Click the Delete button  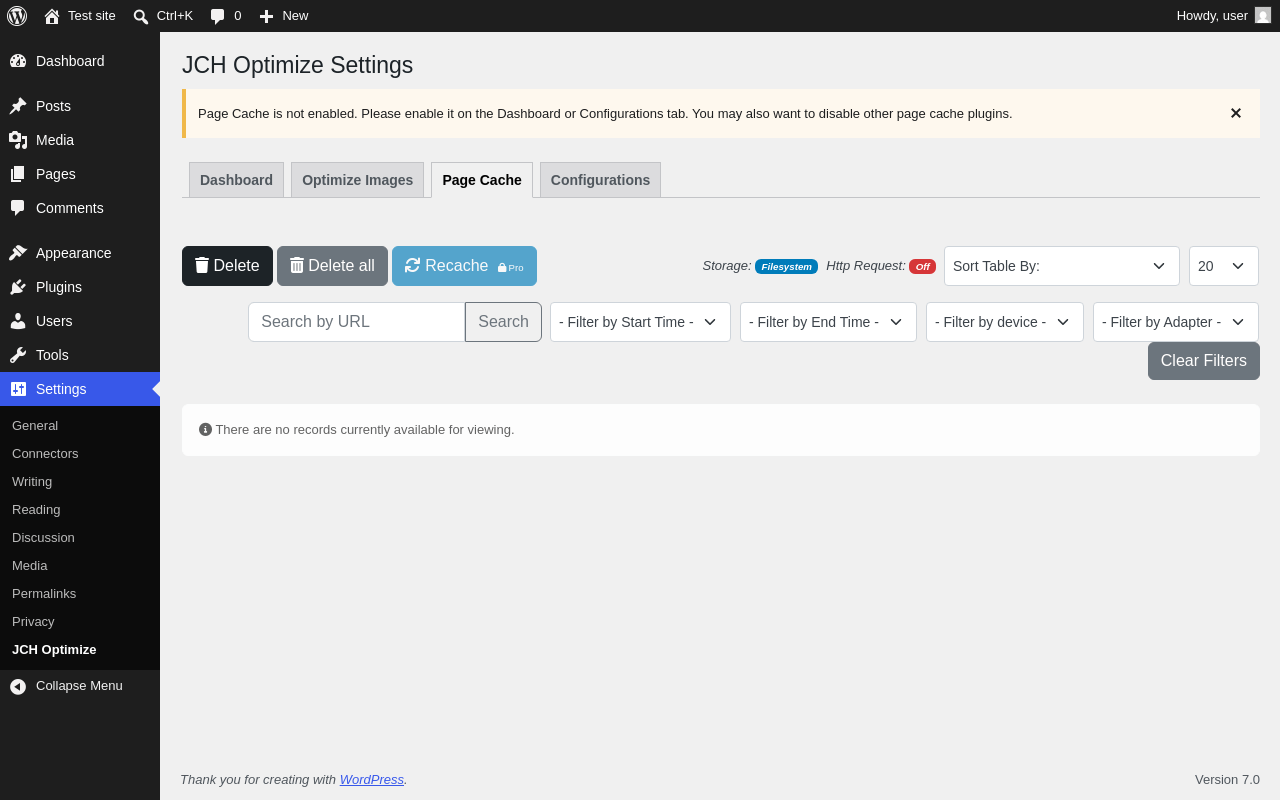click(227, 266)
